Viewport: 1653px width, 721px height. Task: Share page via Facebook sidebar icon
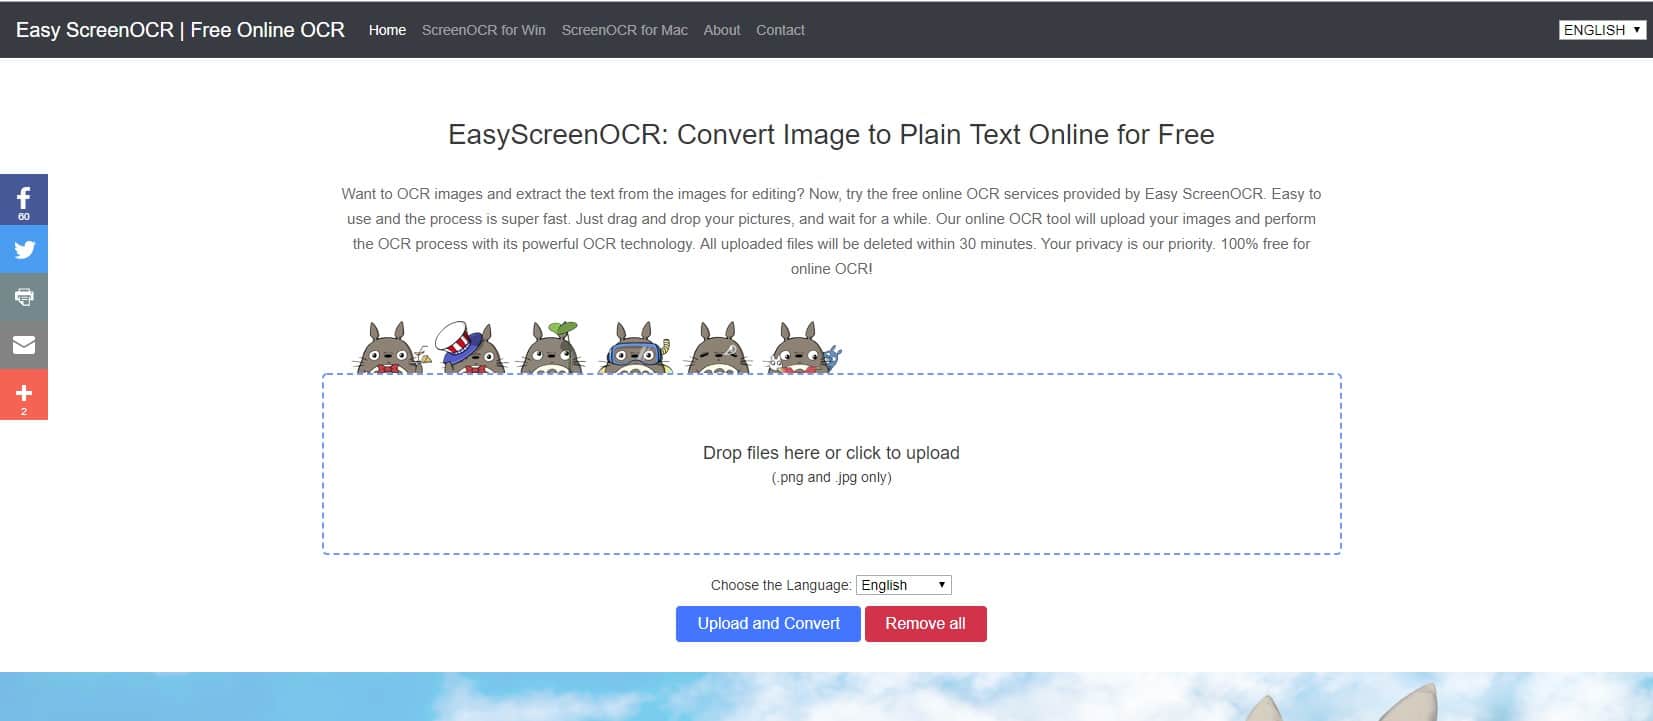coord(24,199)
